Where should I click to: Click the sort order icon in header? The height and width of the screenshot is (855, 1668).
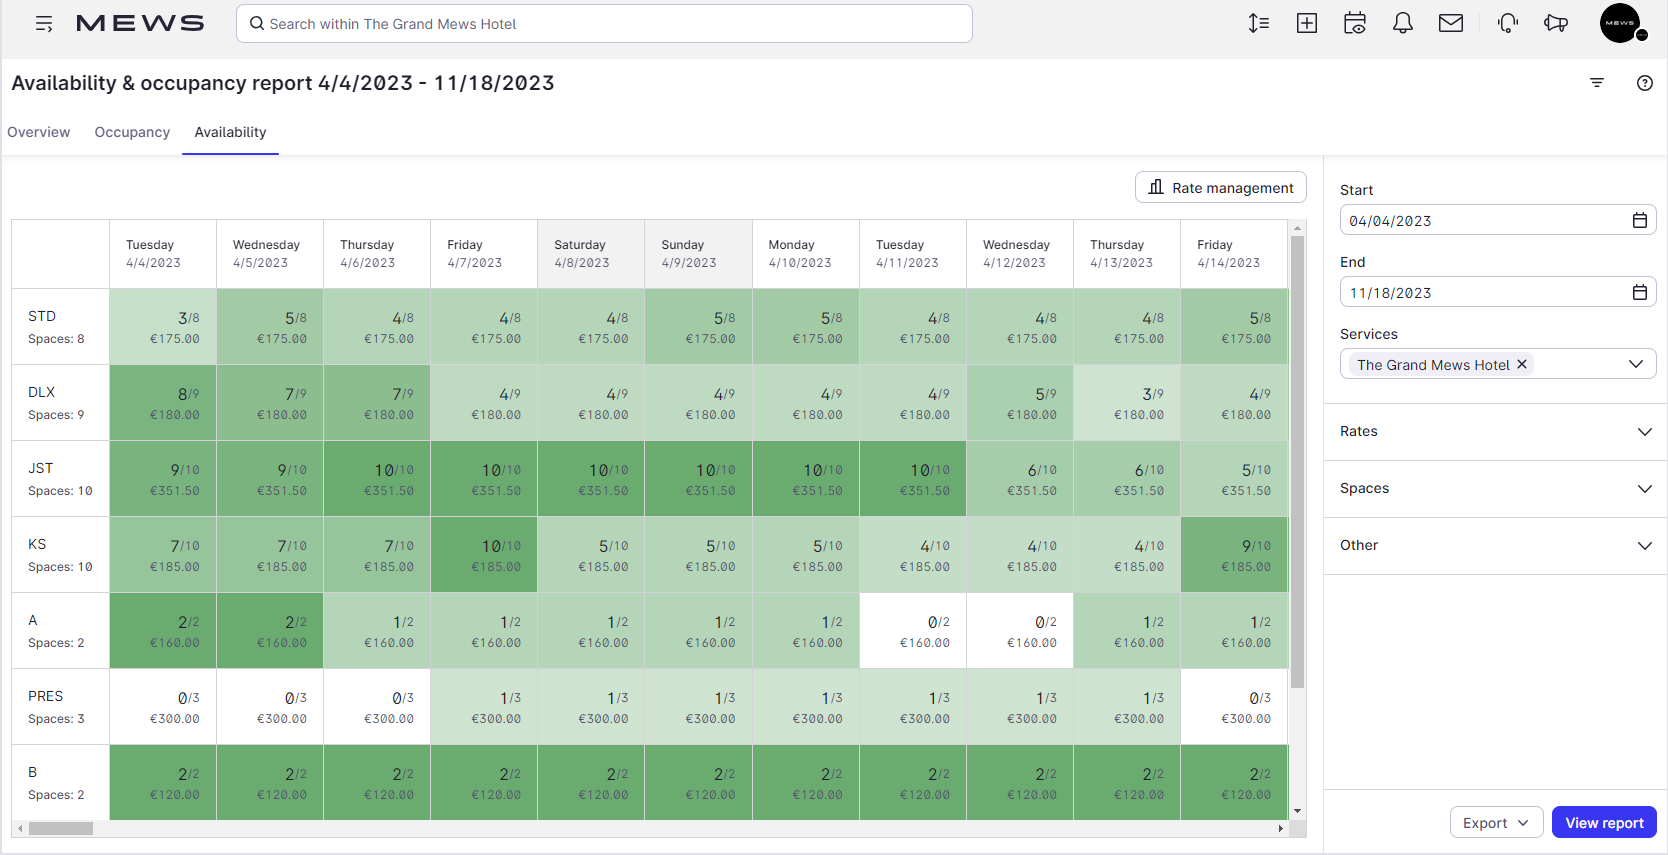[1259, 24]
